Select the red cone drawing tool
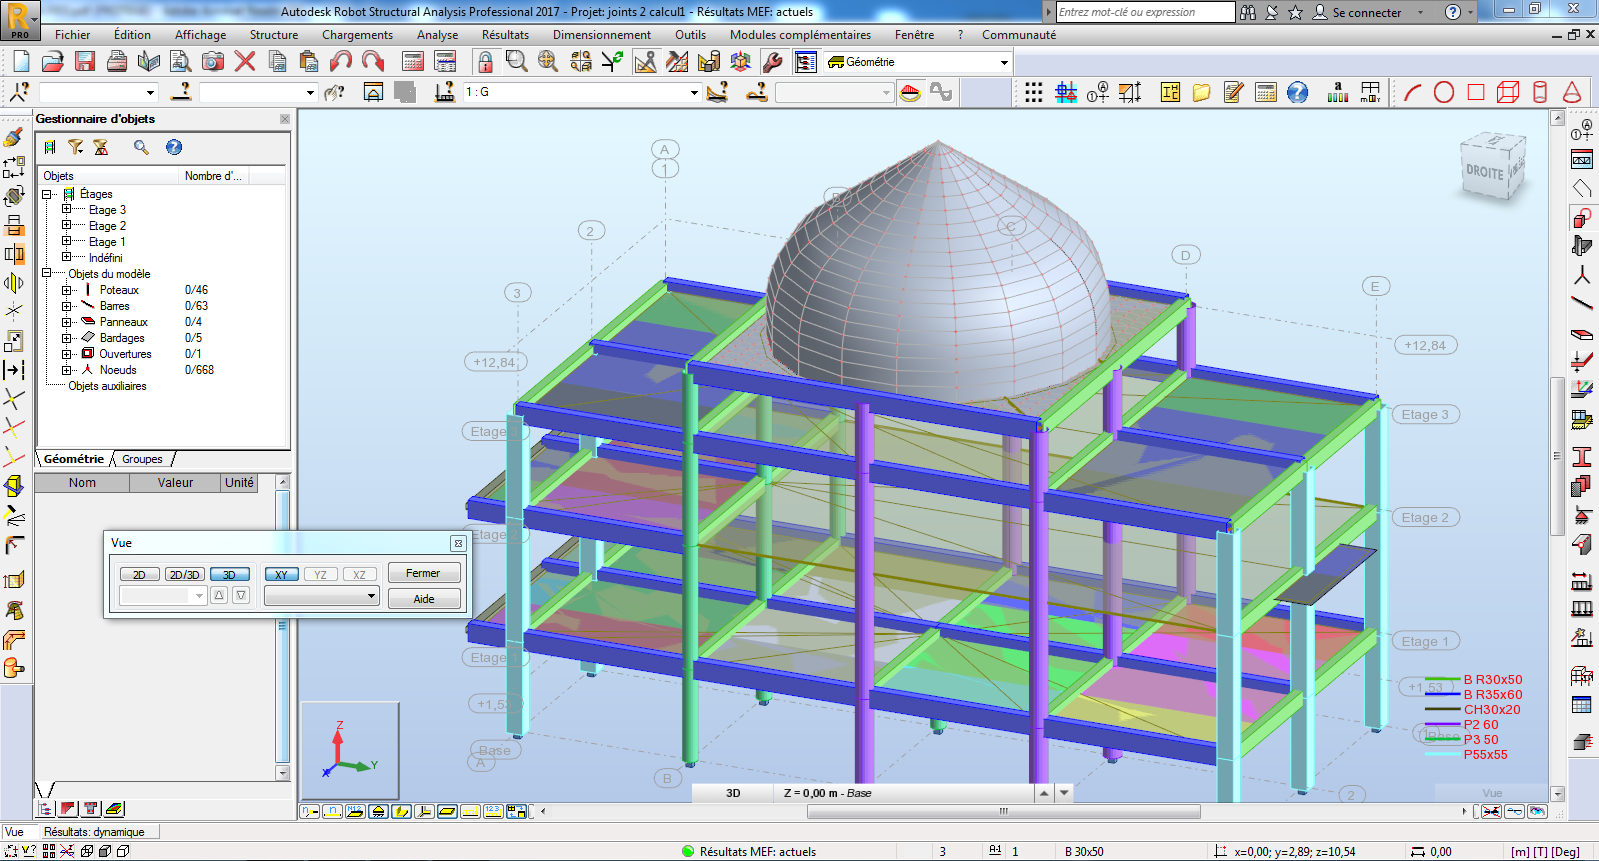Screen dimensions: 1599x861 point(1572,93)
